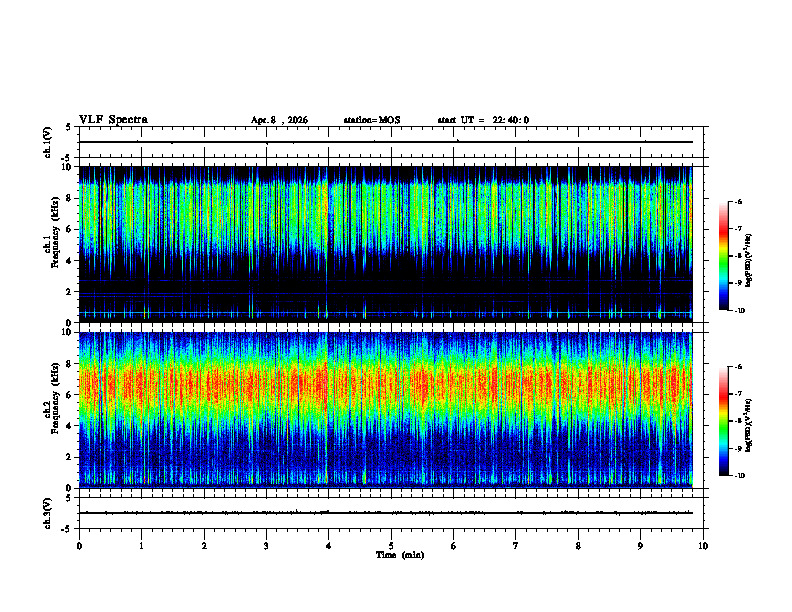Click time axis tick label "3"

(x=266, y=546)
